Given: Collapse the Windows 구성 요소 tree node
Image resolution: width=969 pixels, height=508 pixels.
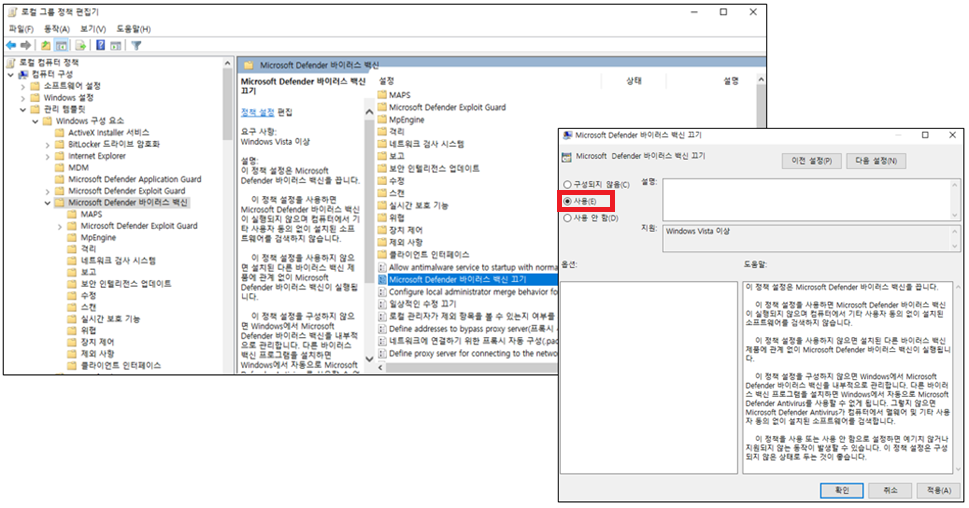Looking at the screenshot, I should click(36, 121).
